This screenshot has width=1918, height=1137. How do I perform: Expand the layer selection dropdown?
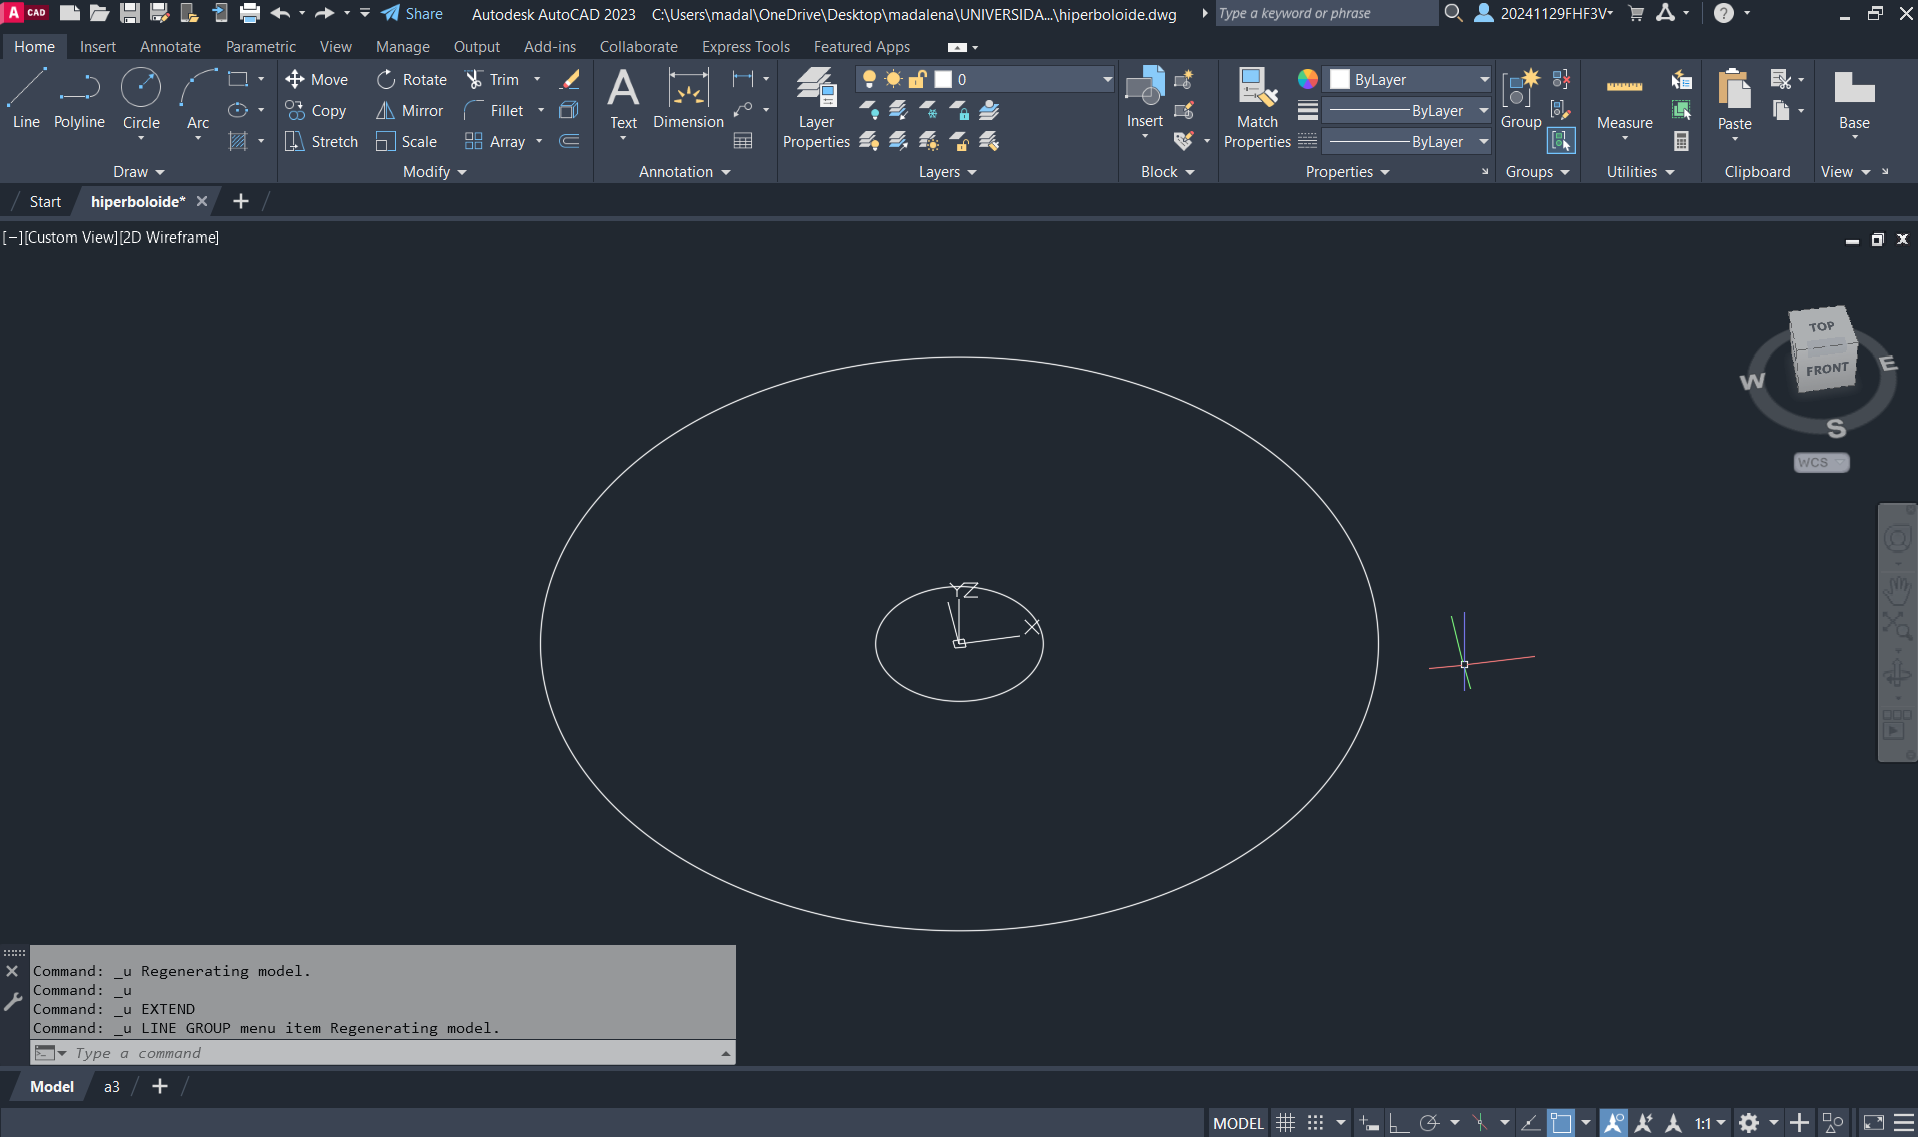[1107, 80]
